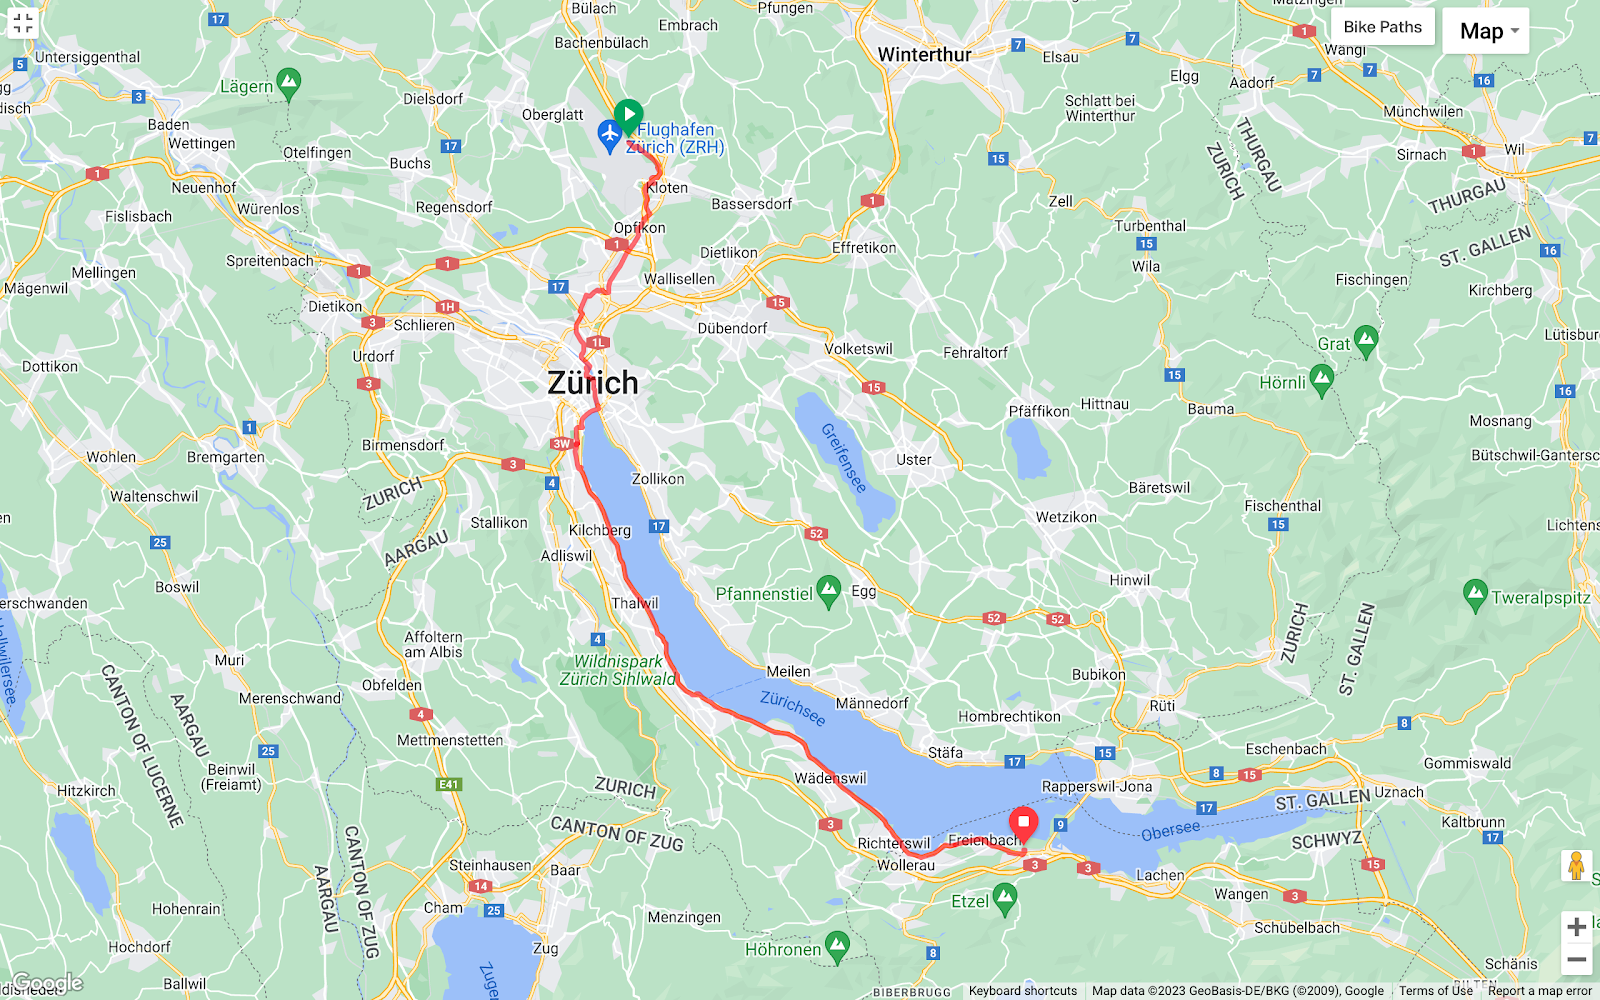
Task: Click the Grat mountain marker
Action: tap(1366, 342)
